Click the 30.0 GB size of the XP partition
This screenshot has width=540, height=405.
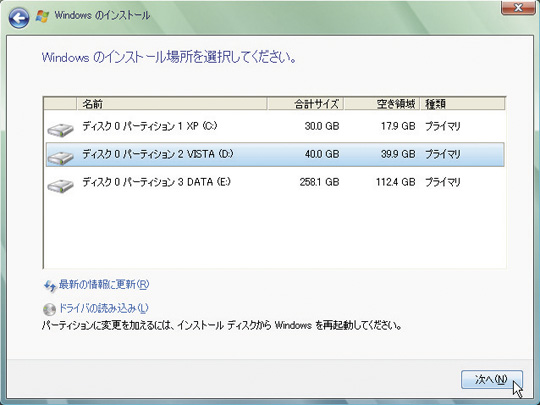322,126
